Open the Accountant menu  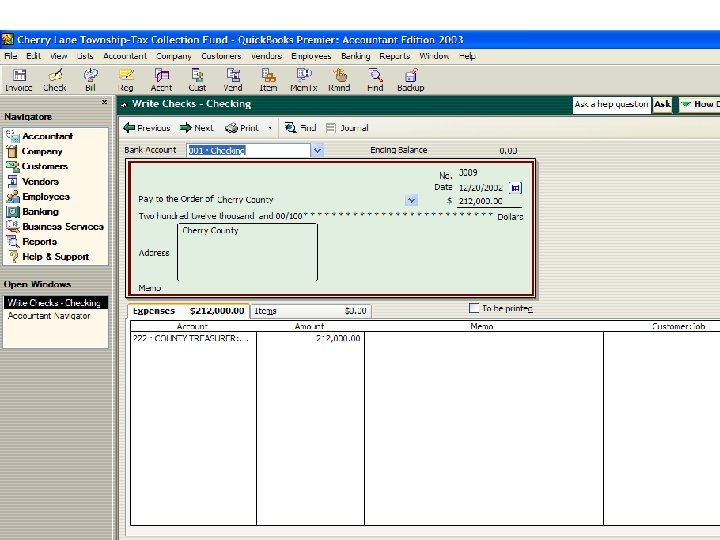125,56
